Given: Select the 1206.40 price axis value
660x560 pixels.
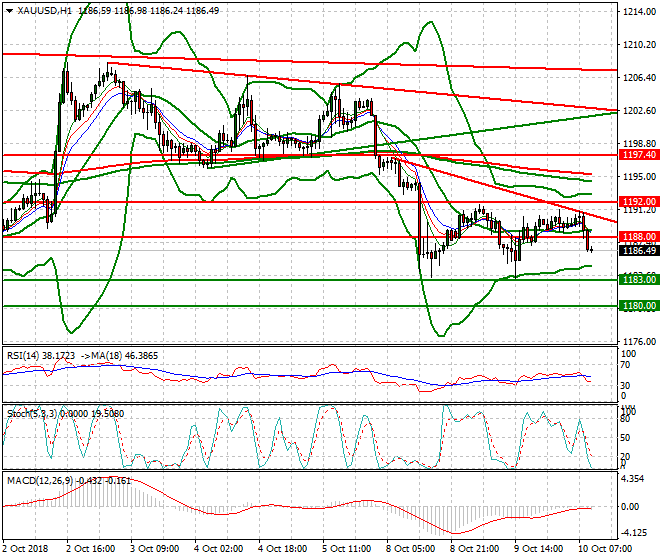Looking at the screenshot, I should pyautogui.click(x=639, y=77).
